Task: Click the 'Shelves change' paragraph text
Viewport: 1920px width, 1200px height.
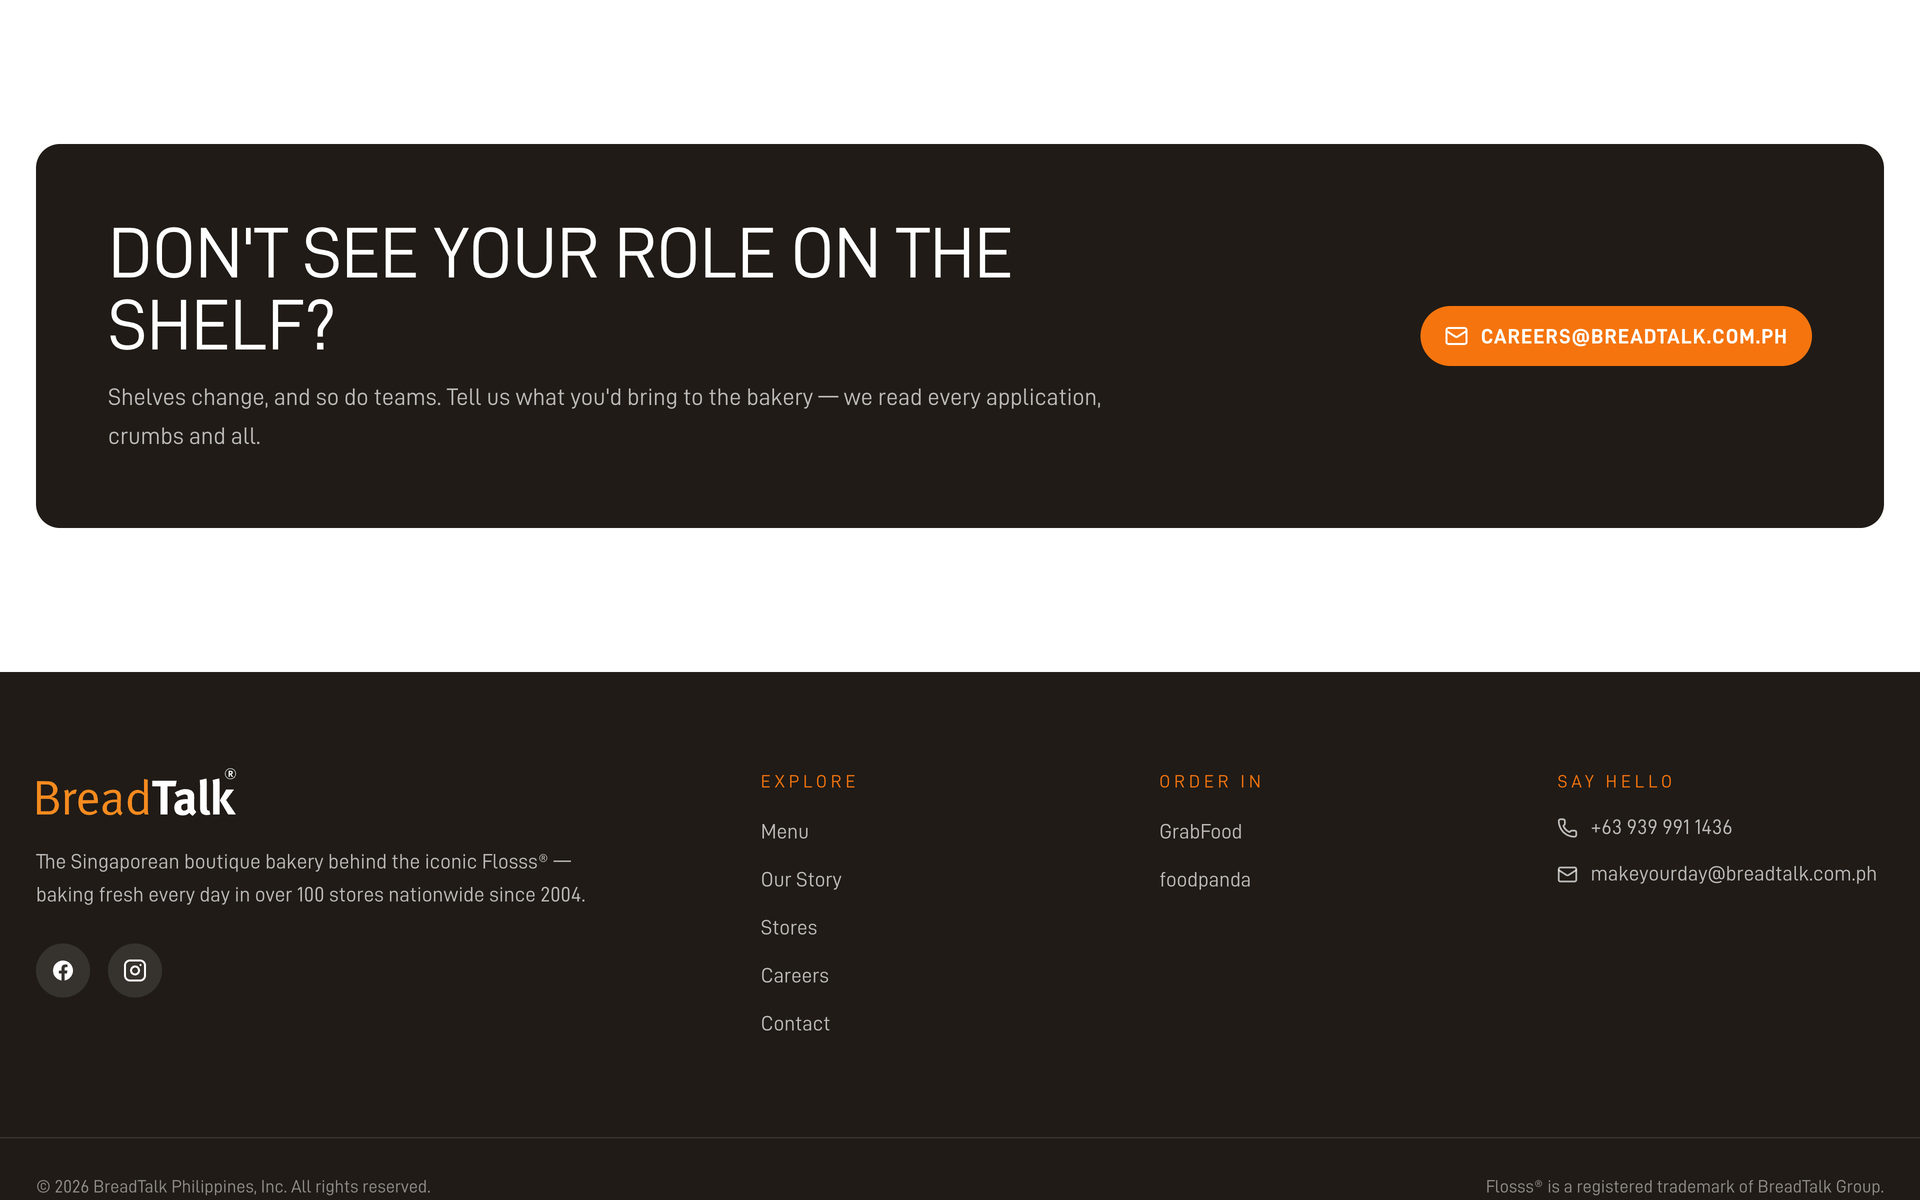Action: coord(605,417)
